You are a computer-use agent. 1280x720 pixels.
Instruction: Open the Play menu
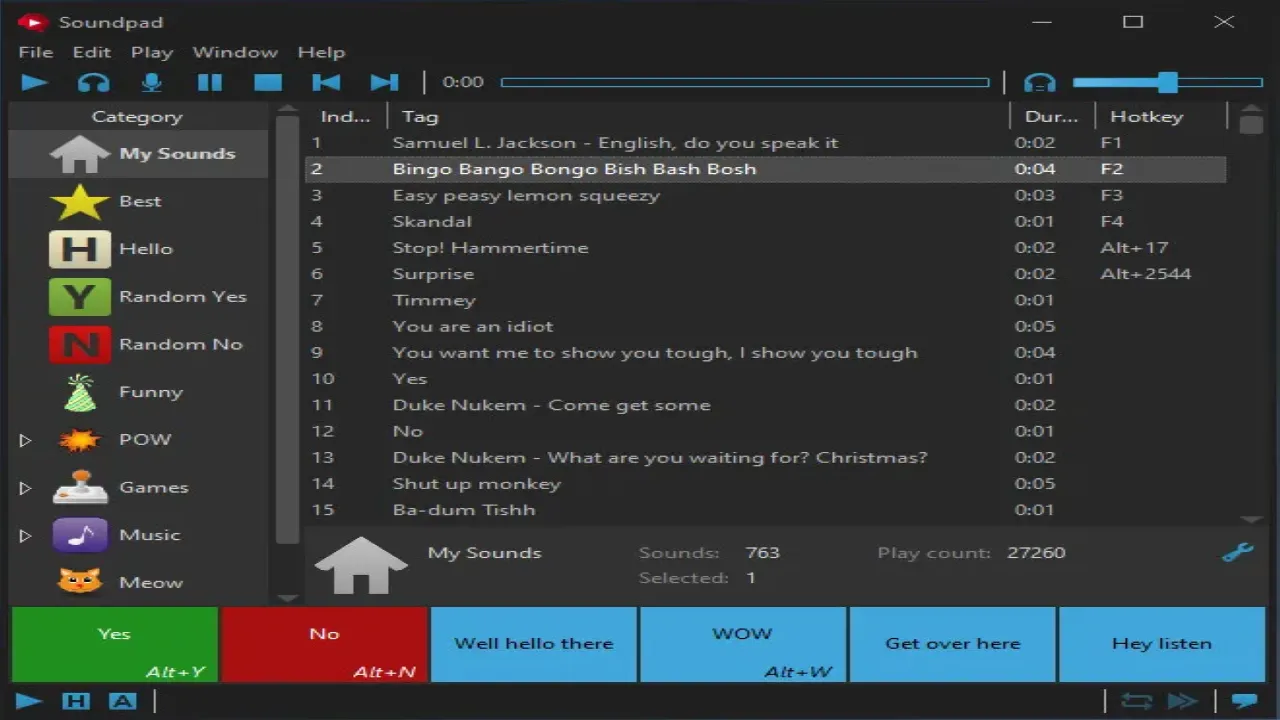(152, 52)
